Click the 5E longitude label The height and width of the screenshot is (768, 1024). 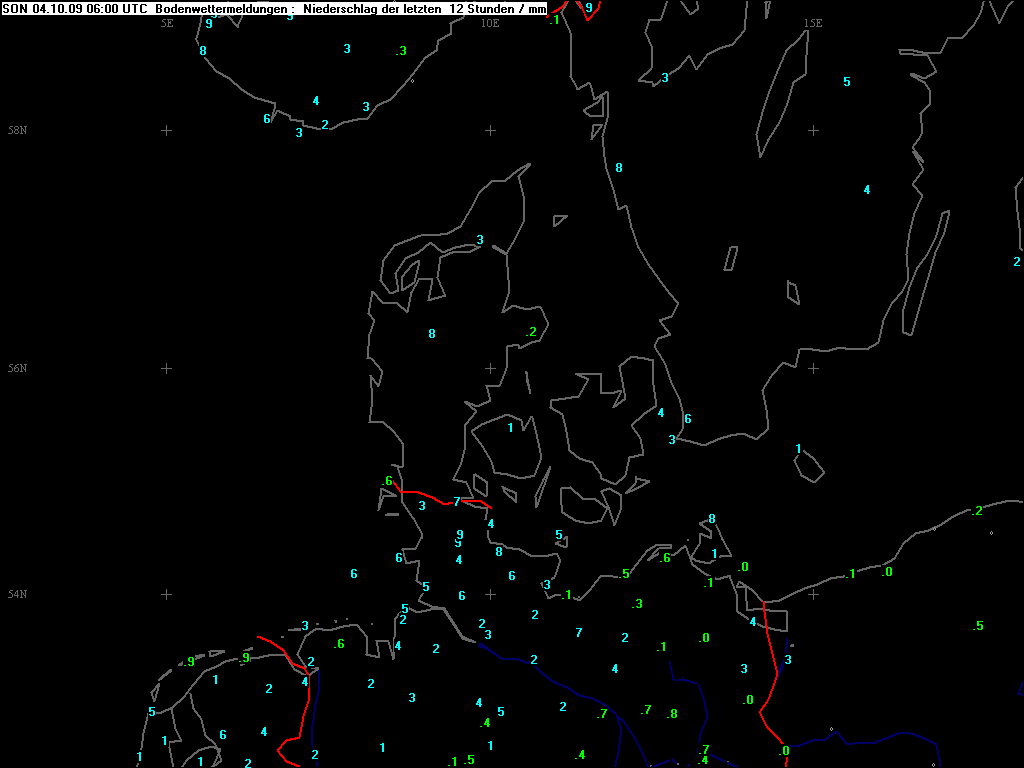pos(167,23)
